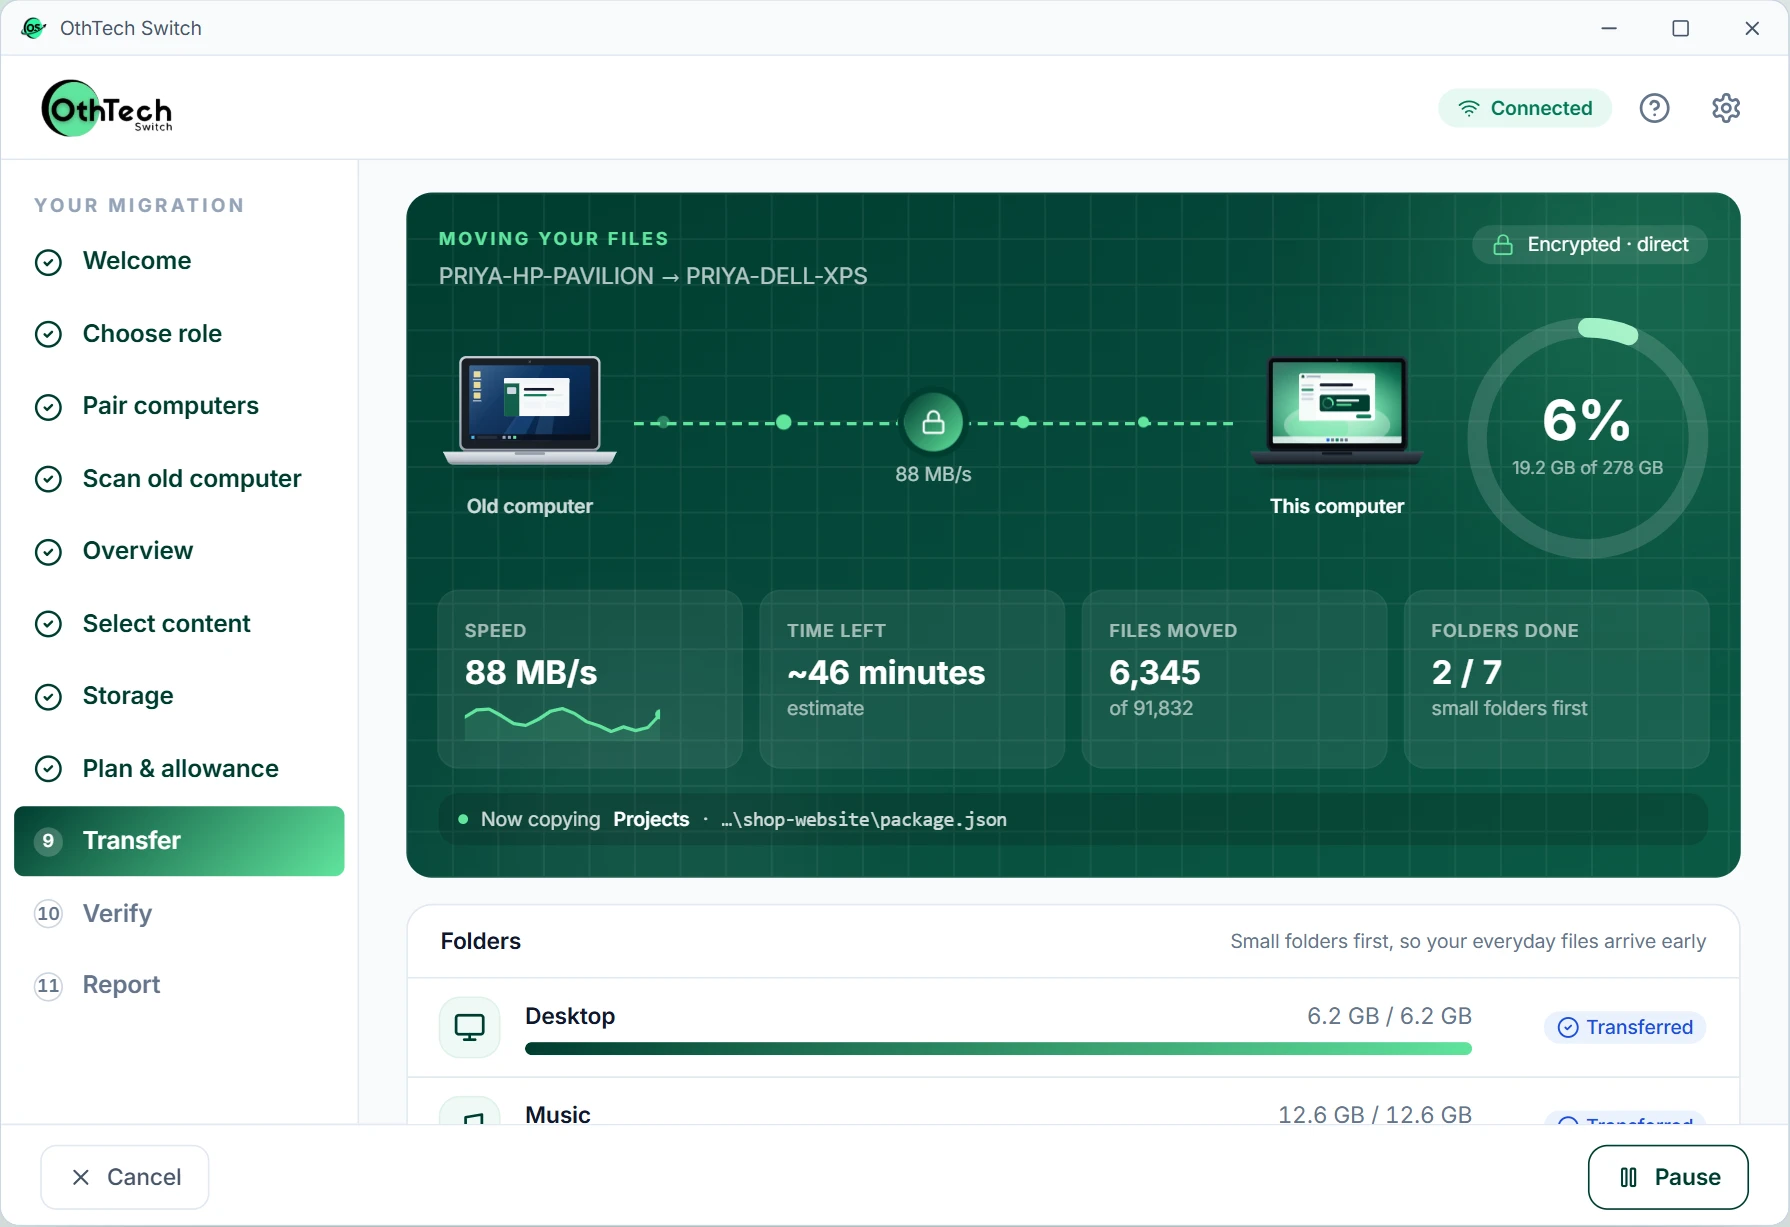Click the Folders section heading
This screenshot has height=1227, width=1790.
[x=481, y=941]
